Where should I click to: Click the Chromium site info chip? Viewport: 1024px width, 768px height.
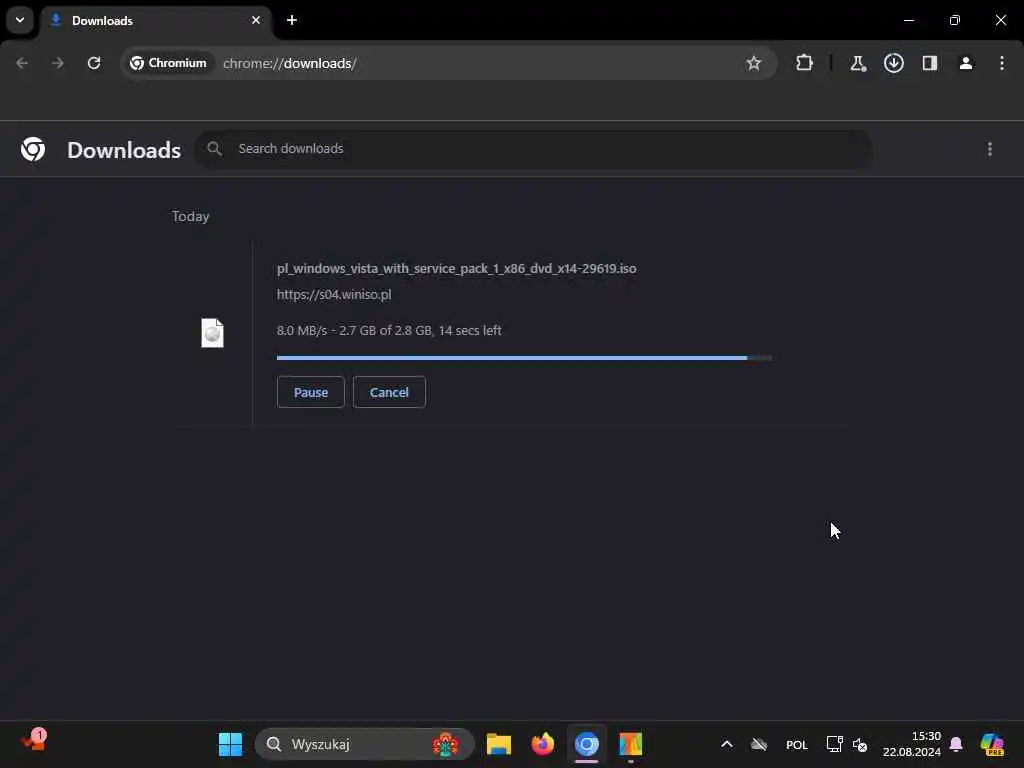point(168,63)
